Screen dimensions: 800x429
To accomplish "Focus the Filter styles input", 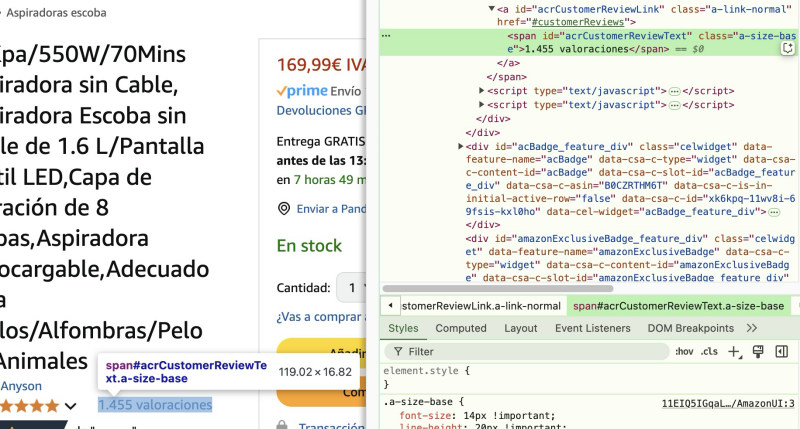I will [527, 351].
